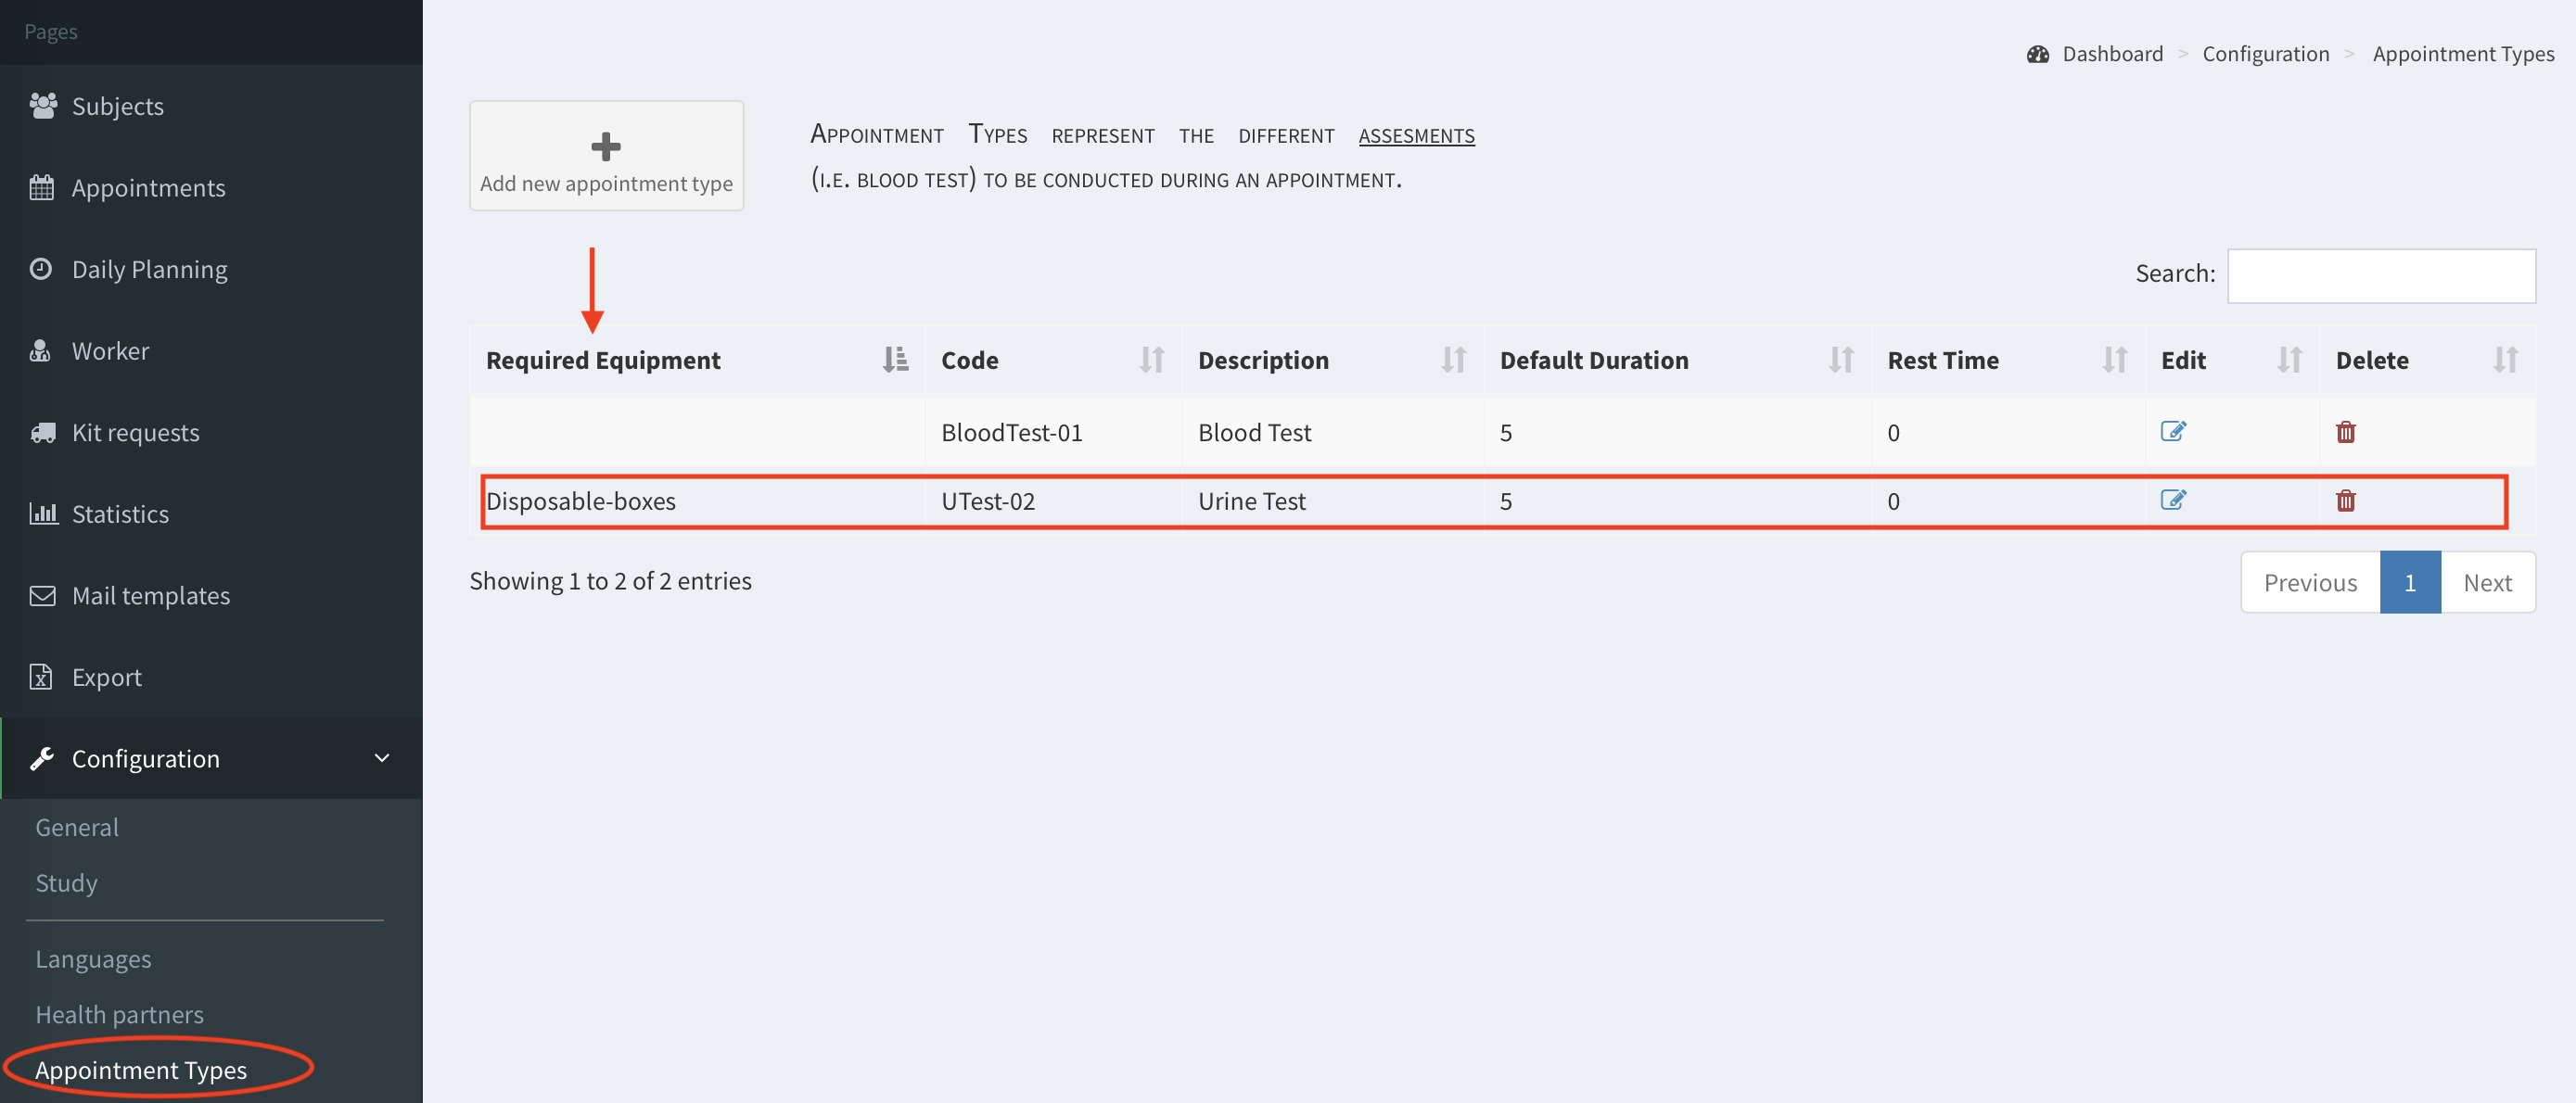
Task: Open Subjects page from sidebar
Action: 117,106
